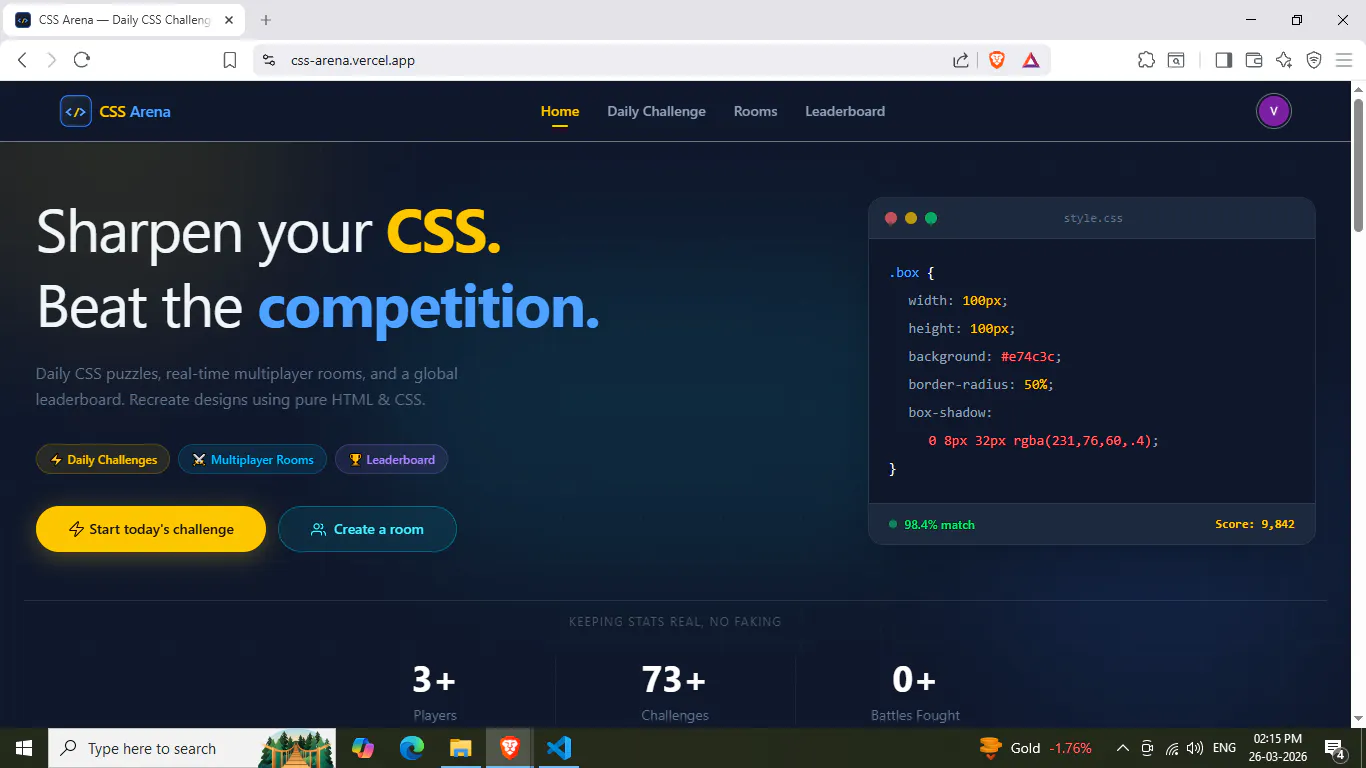Click the CSS Arena brand text
Image resolution: width=1366 pixels, height=768 pixels.
[x=135, y=111]
